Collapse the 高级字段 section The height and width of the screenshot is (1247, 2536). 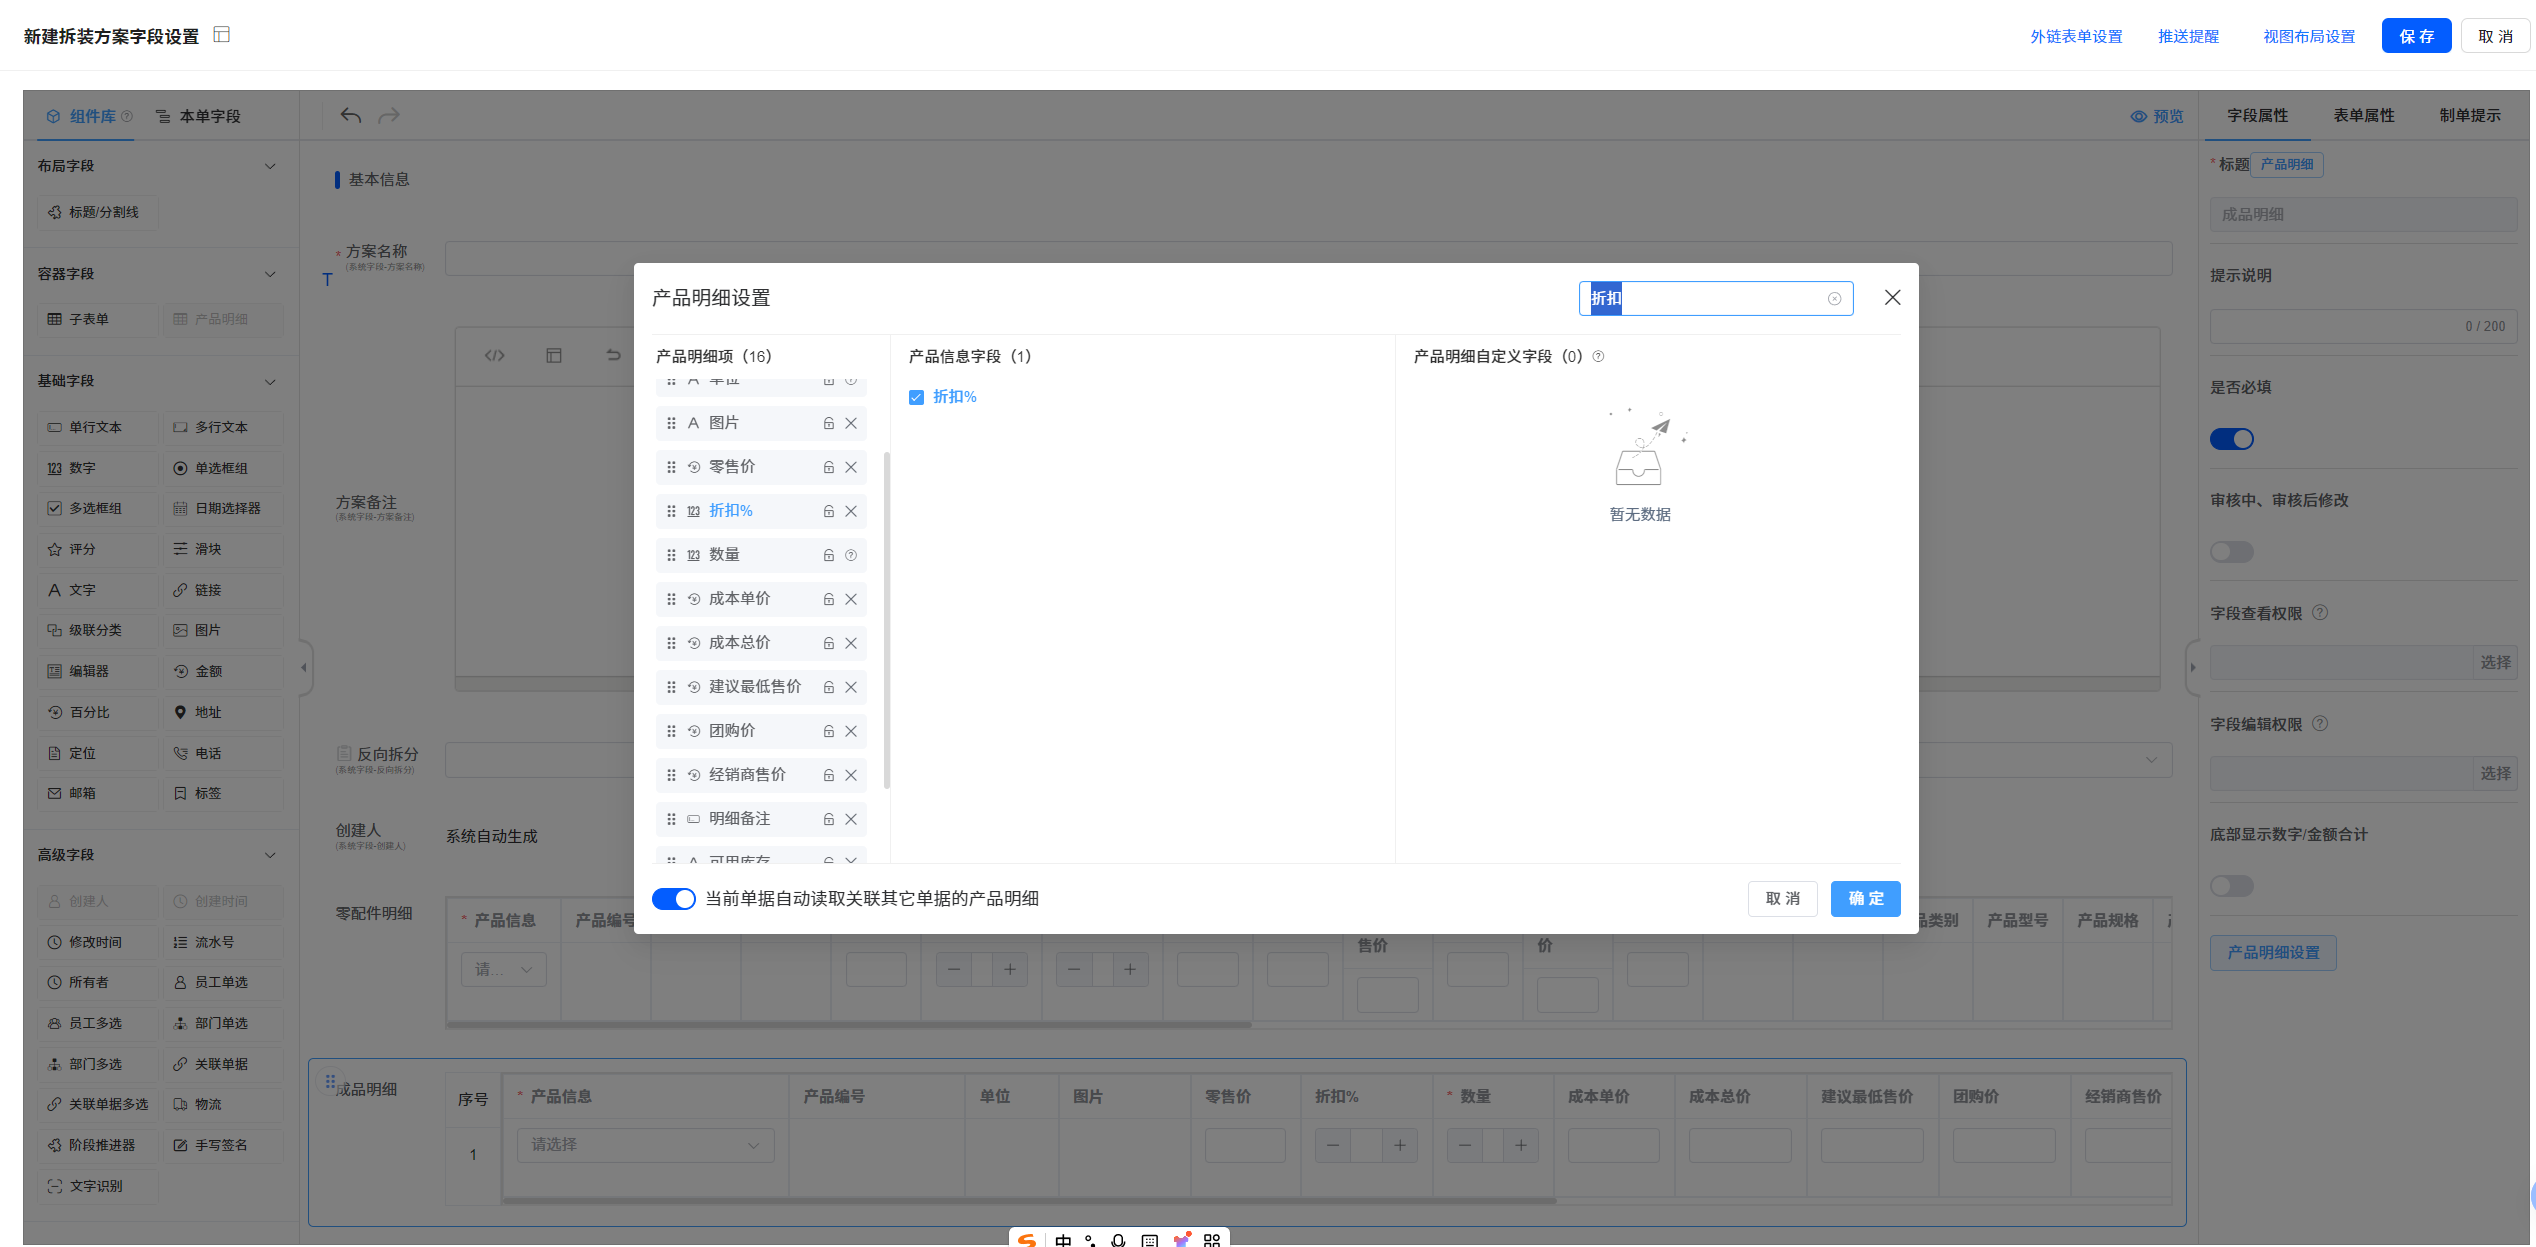coord(269,855)
